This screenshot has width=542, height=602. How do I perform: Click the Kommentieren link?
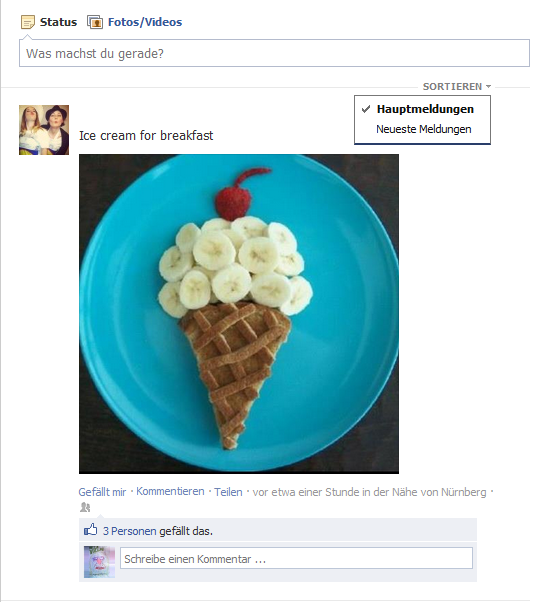[x=170, y=491]
